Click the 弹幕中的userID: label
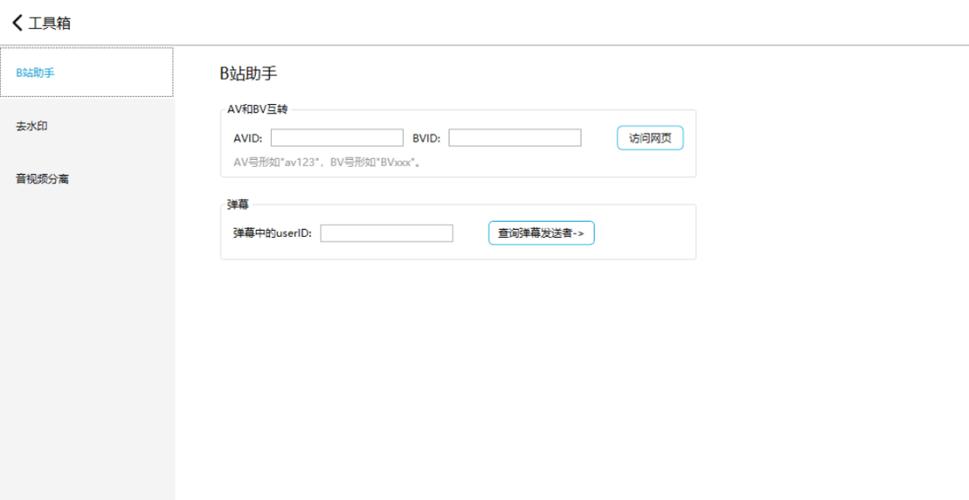 (273, 233)
